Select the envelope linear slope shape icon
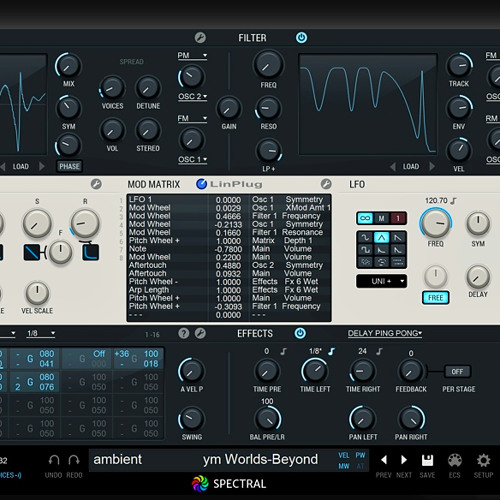Viewport: 500px width, 500px height. tap(32, 252)
